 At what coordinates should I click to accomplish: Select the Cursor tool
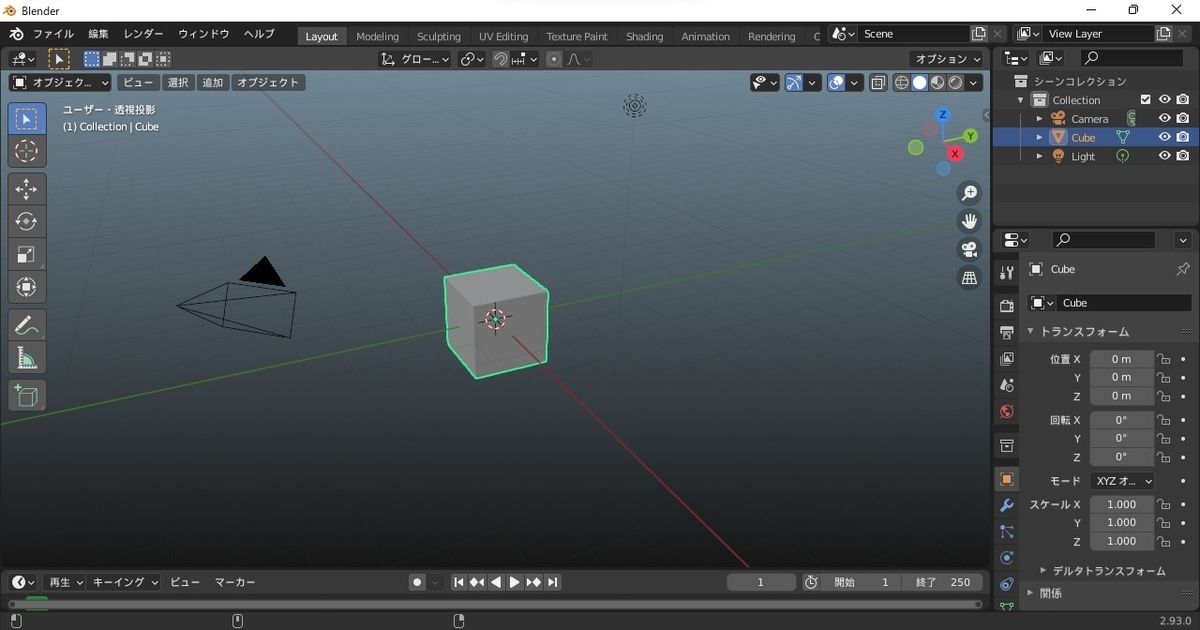27,152
